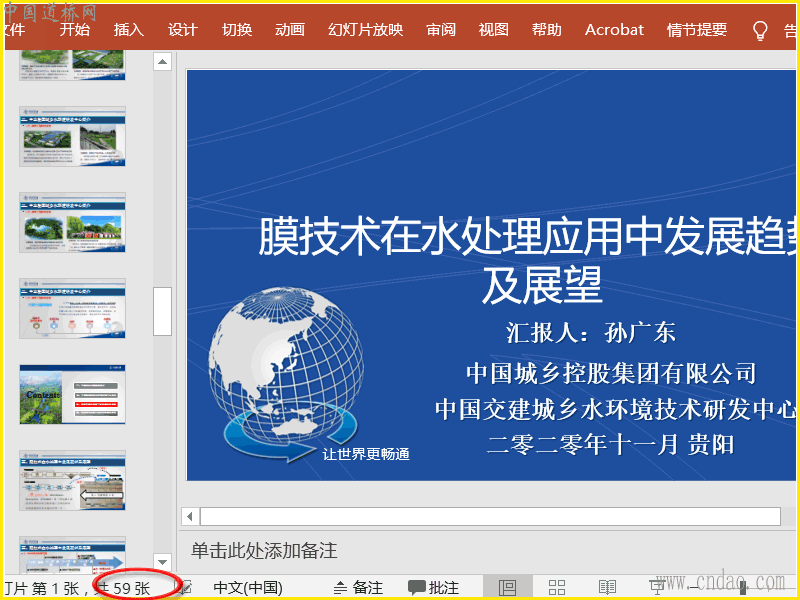The width and height of the screenshot is (800, 600).
Task: Switch to the 切换 tab
Action: tap(237, 30)
